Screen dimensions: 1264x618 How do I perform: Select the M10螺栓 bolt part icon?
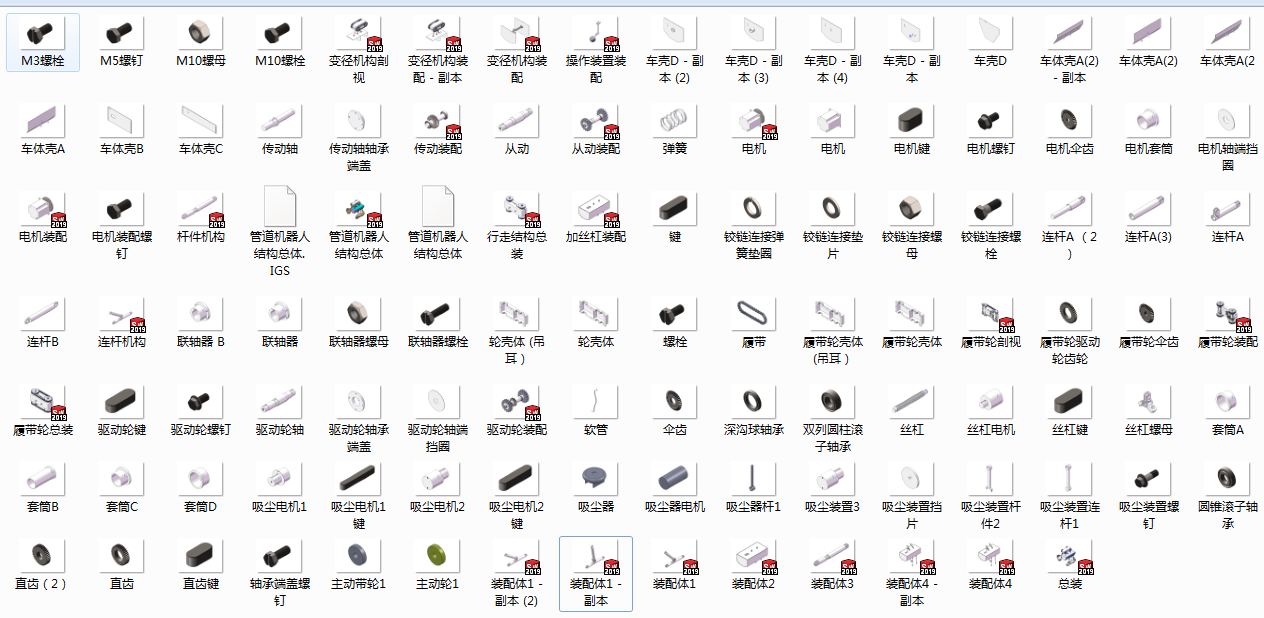coord(280,34)
